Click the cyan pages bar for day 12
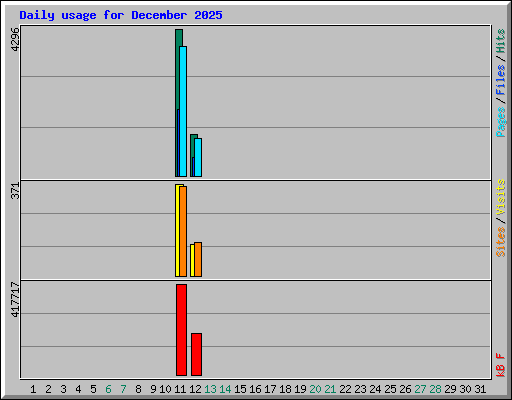This screenshot has width=512, height=400. coord(198,157)
